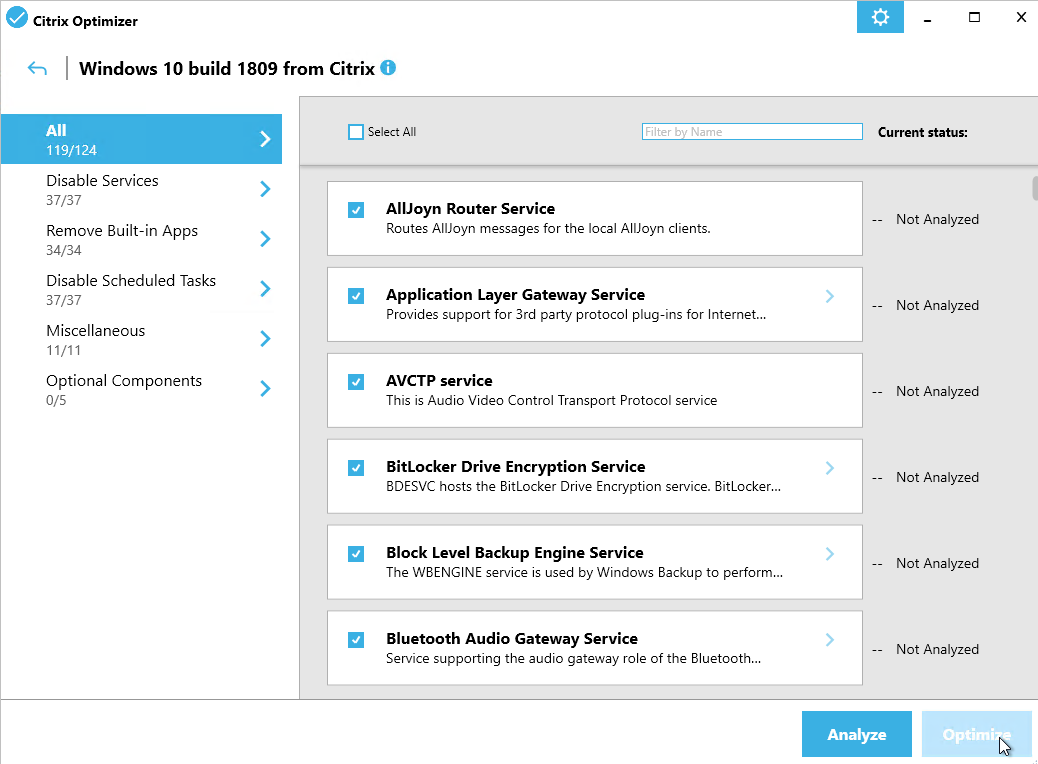Expand BitLocker Drive Encryption Service details
The width and height of the screenshot is (1038, 764).
click(829, 468)
